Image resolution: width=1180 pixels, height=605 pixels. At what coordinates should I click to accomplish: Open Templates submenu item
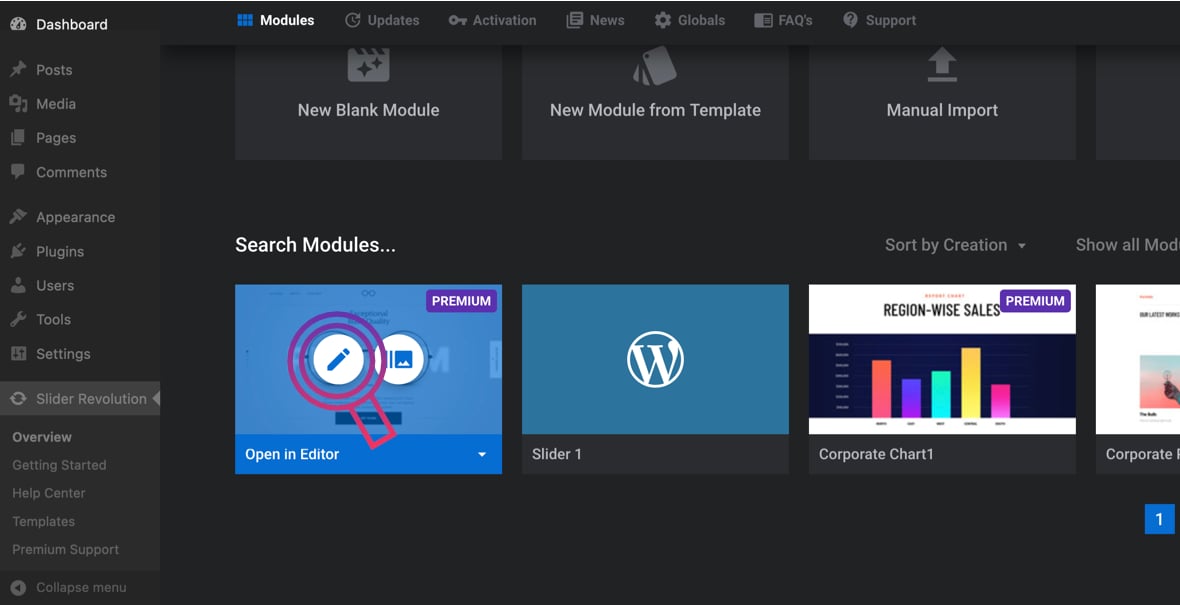click(x=44, y=521)
